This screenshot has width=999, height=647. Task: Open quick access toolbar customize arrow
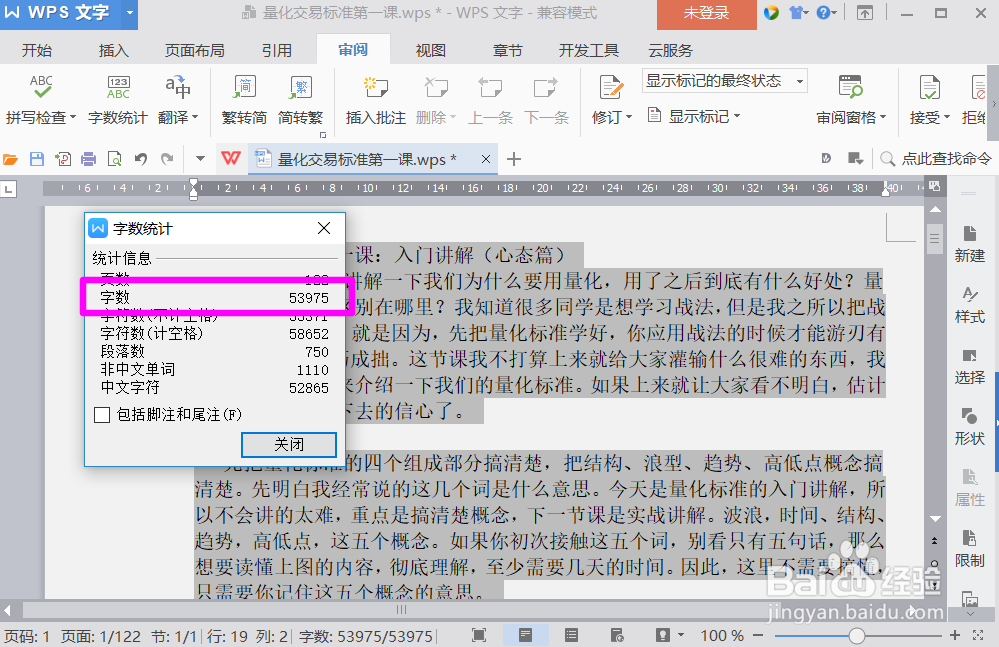(x=198, y=158)
